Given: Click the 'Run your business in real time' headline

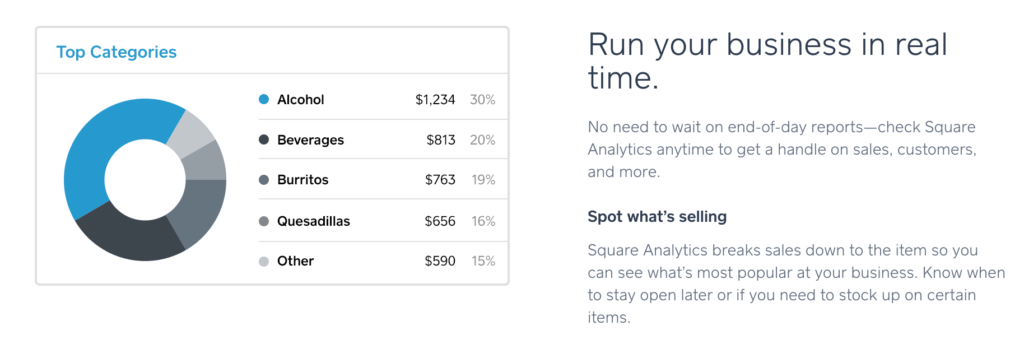Looking at the screenshot, I should tap(768, 62).
